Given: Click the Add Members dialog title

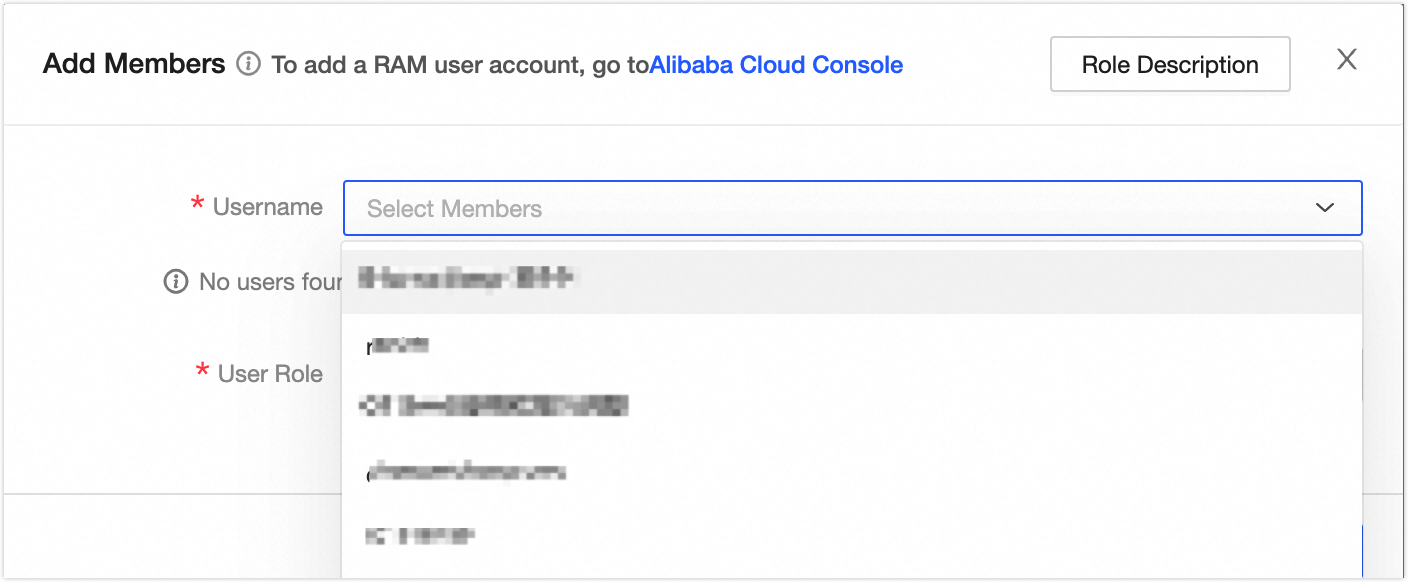Looking at the screenshot, I should coord(134,65).
